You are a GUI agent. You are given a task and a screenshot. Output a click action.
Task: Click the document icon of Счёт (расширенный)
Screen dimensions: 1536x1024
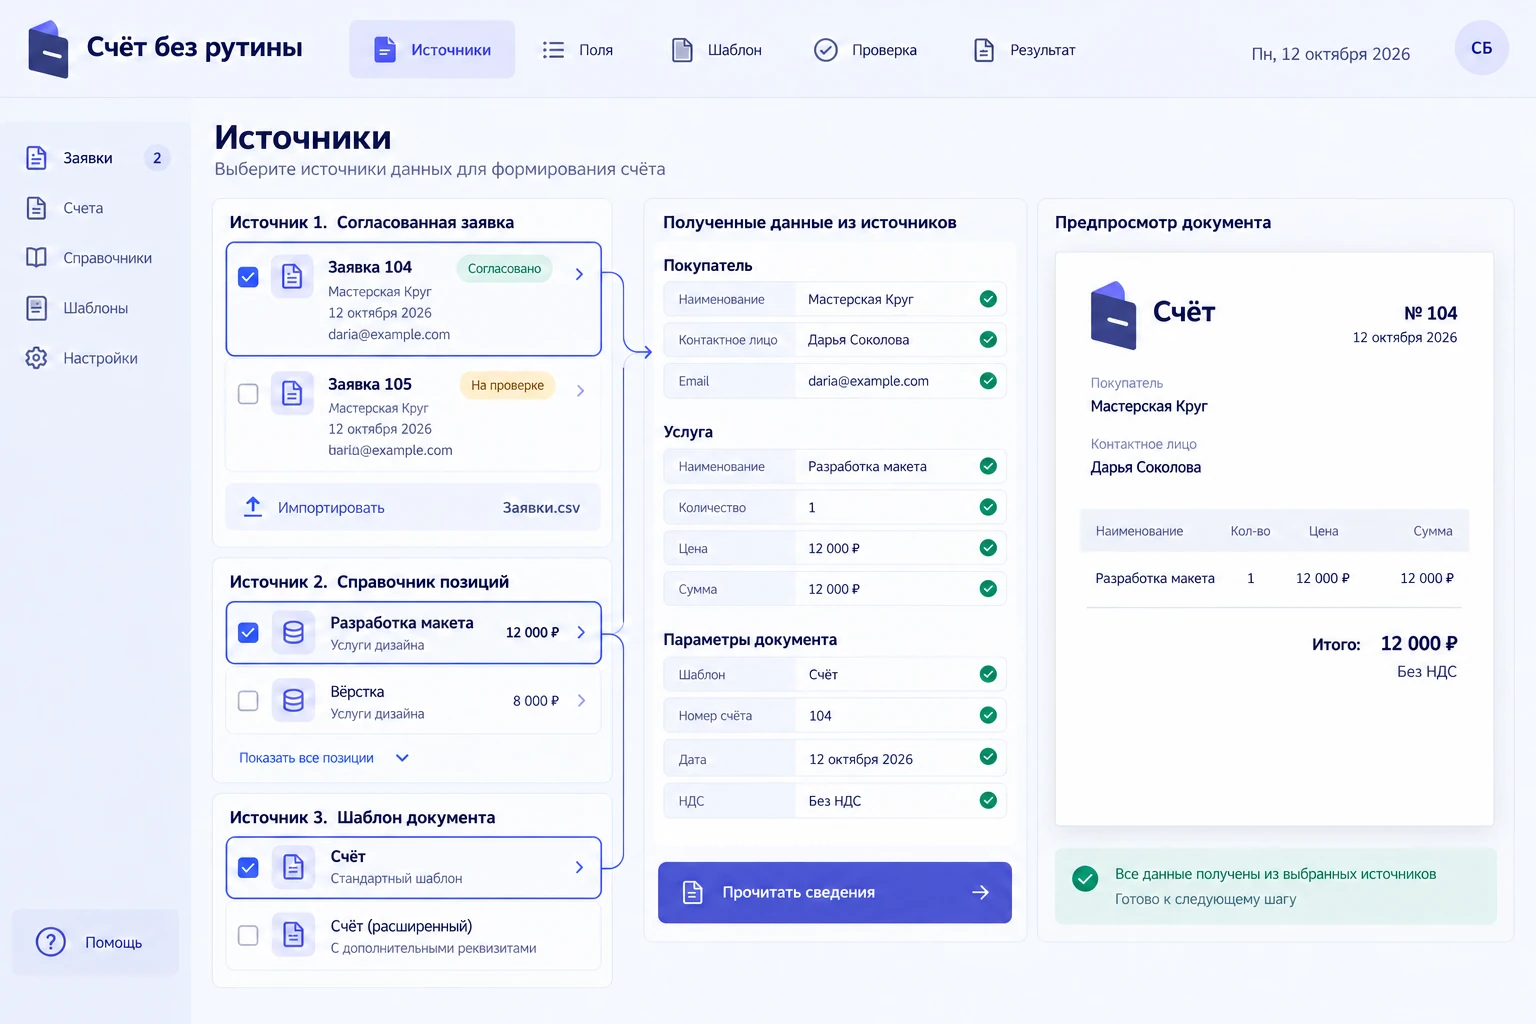(293, 935)
